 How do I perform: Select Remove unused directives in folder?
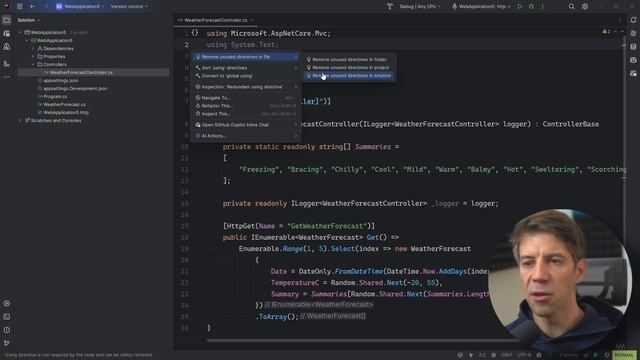349,60
